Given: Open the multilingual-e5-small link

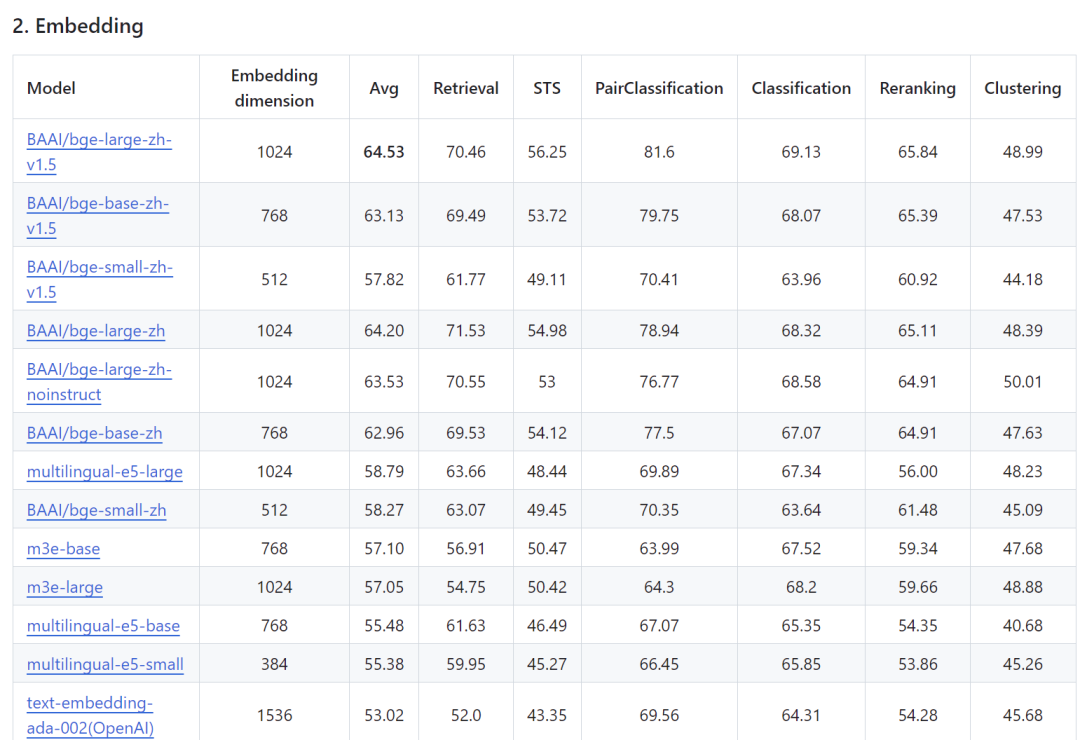Looking at the screenshot, I should coord(105,664).
